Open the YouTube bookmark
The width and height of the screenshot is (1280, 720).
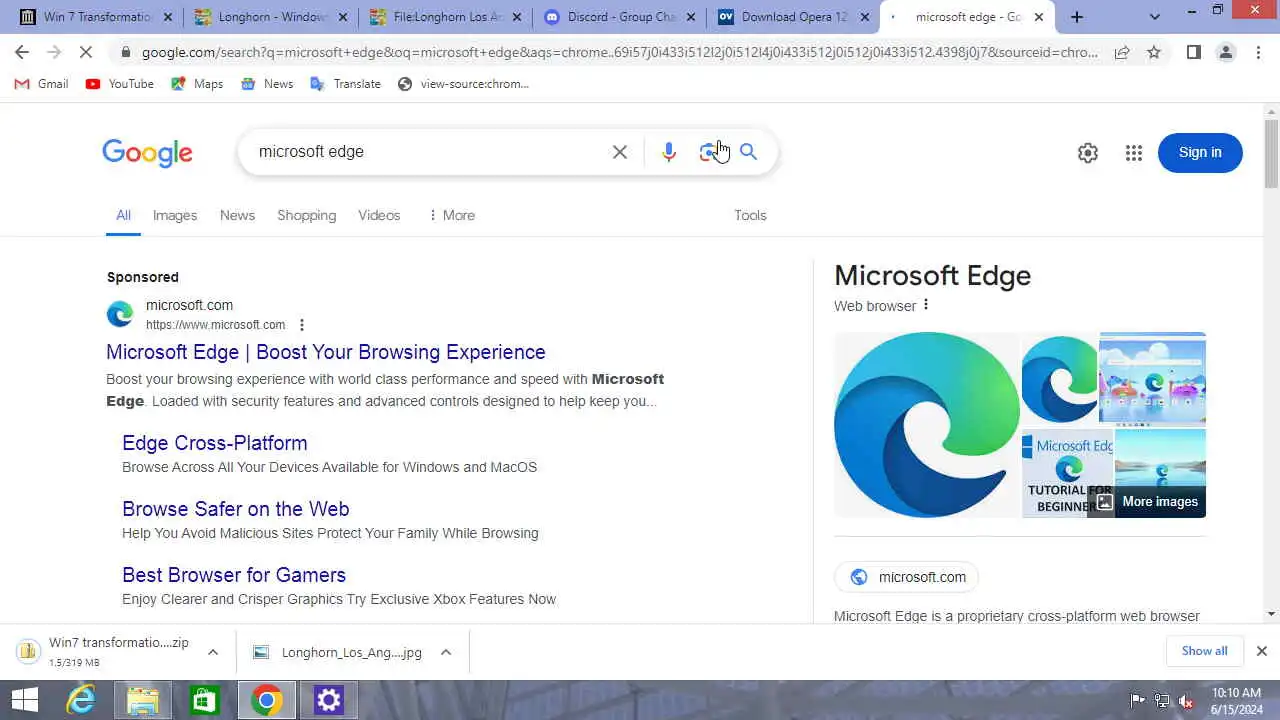tap(120, 84)
